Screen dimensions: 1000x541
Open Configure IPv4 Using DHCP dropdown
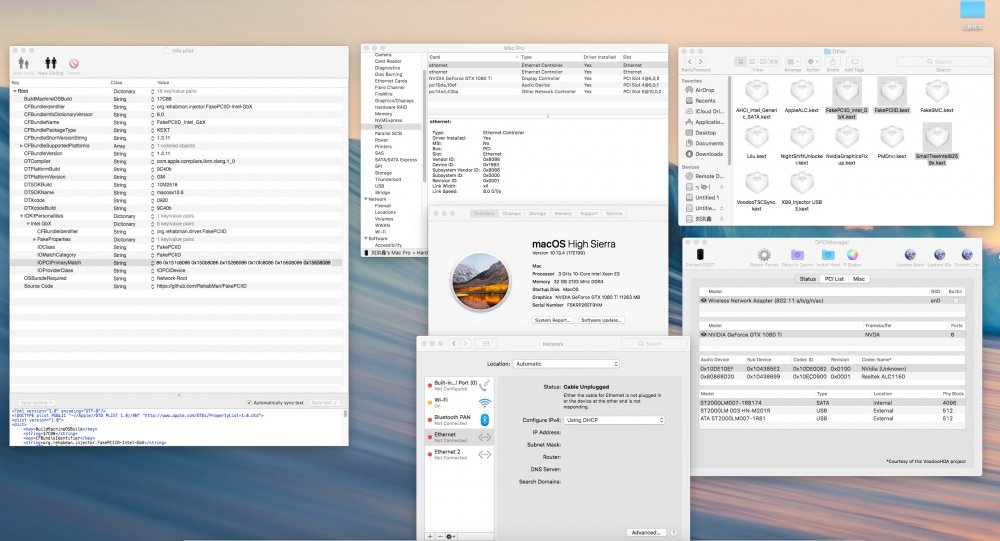coord(615,420)
